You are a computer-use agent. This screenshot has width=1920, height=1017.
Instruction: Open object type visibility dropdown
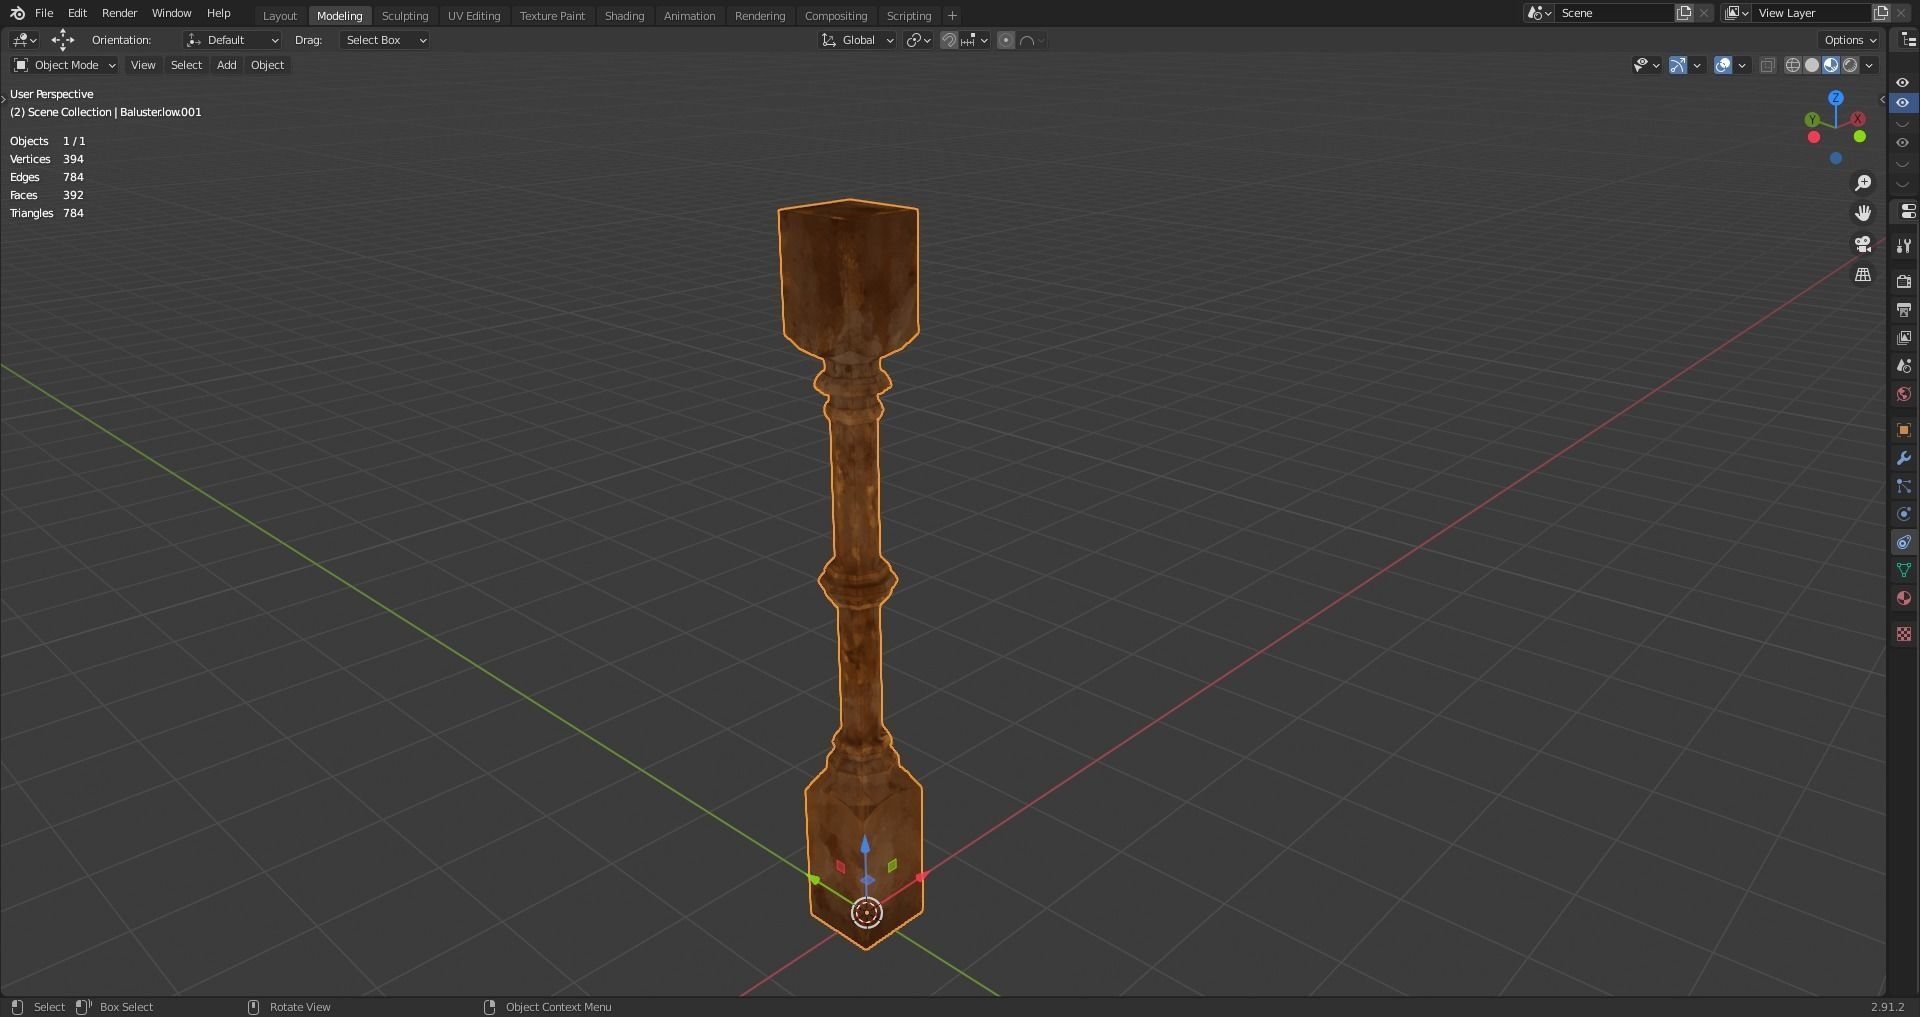[1646, 65]
